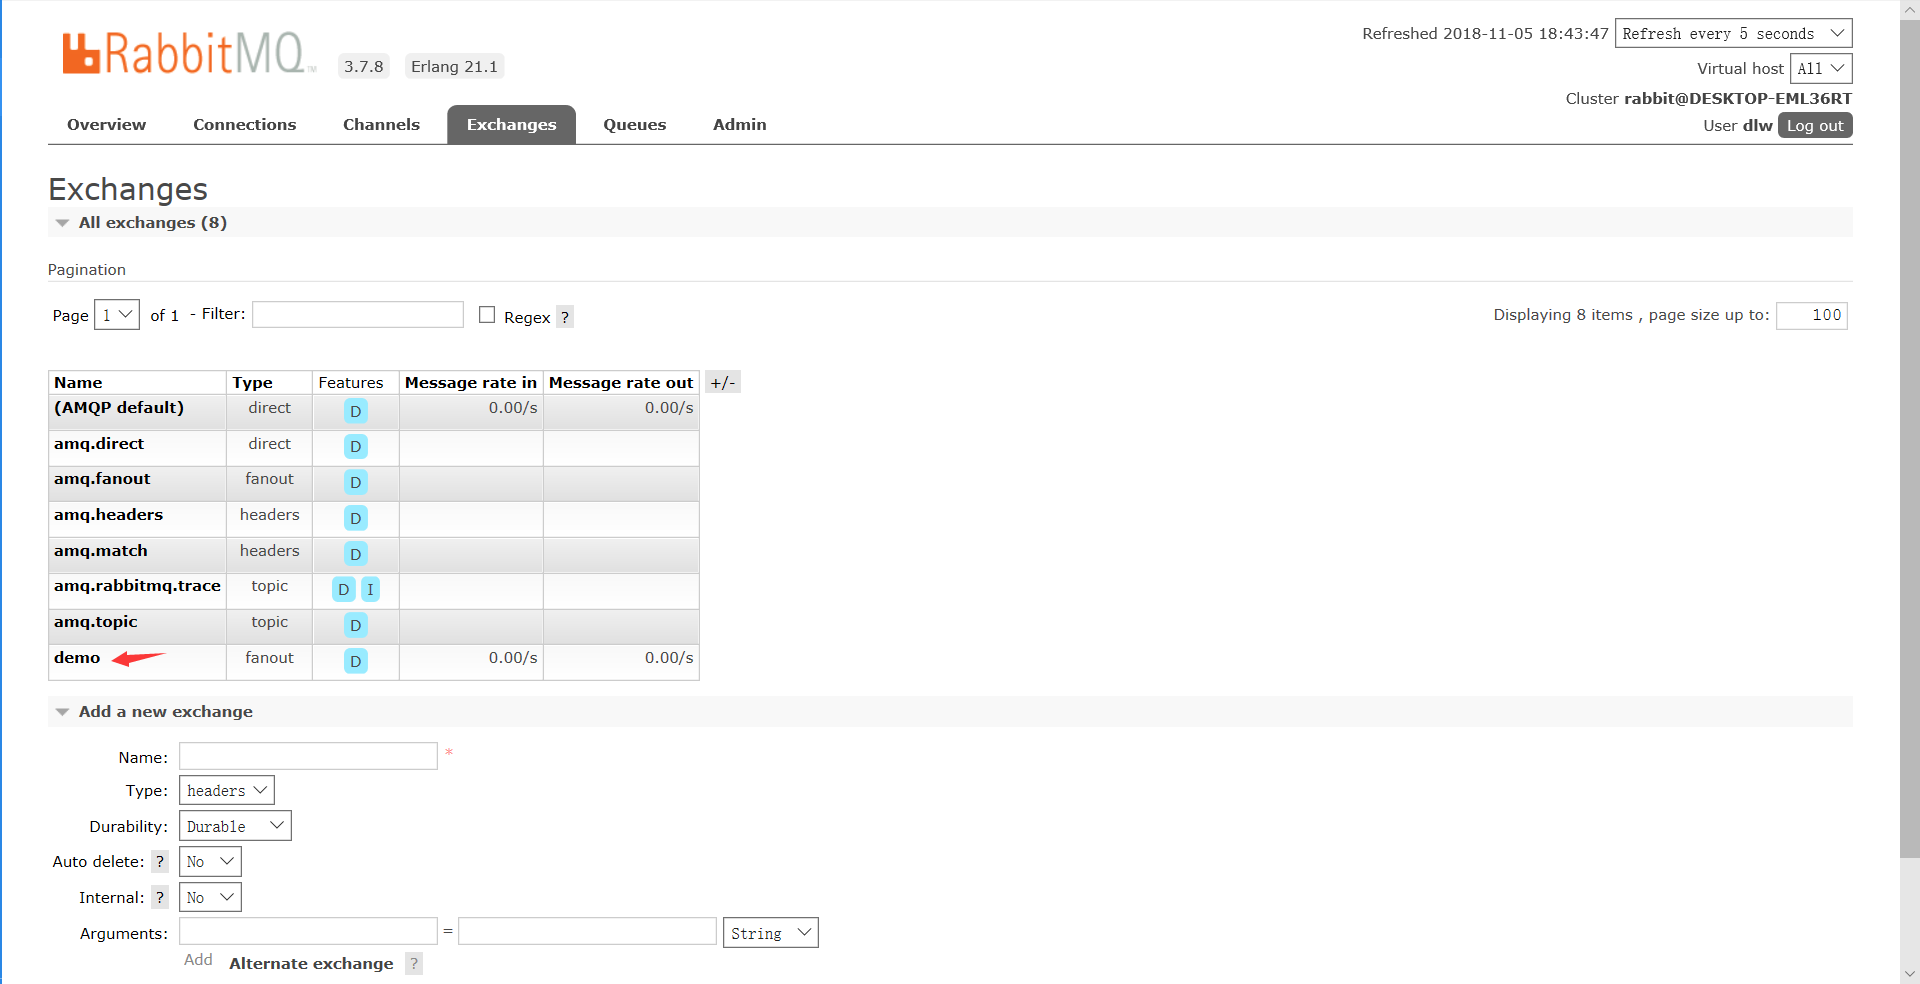Click the I internal badge for amq.rabbitmq.trace

point(370,589)
